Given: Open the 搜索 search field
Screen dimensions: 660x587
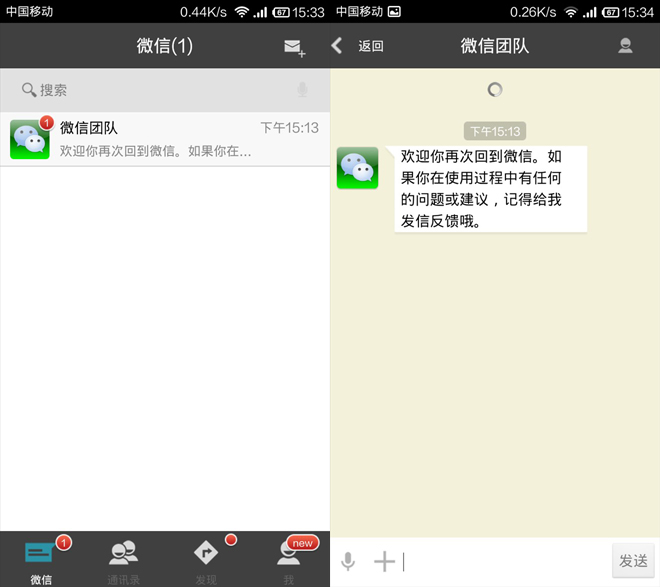Looking at the screenshot, I should (x=165, y=90).
